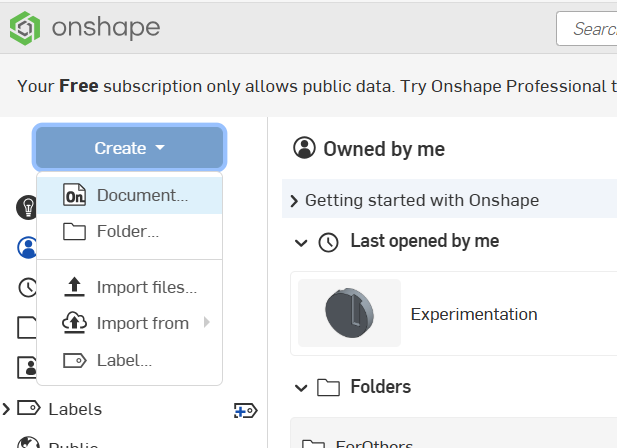Click the clock icon in sidebar
Screen dimensions: 617x448
pos(26,287)
